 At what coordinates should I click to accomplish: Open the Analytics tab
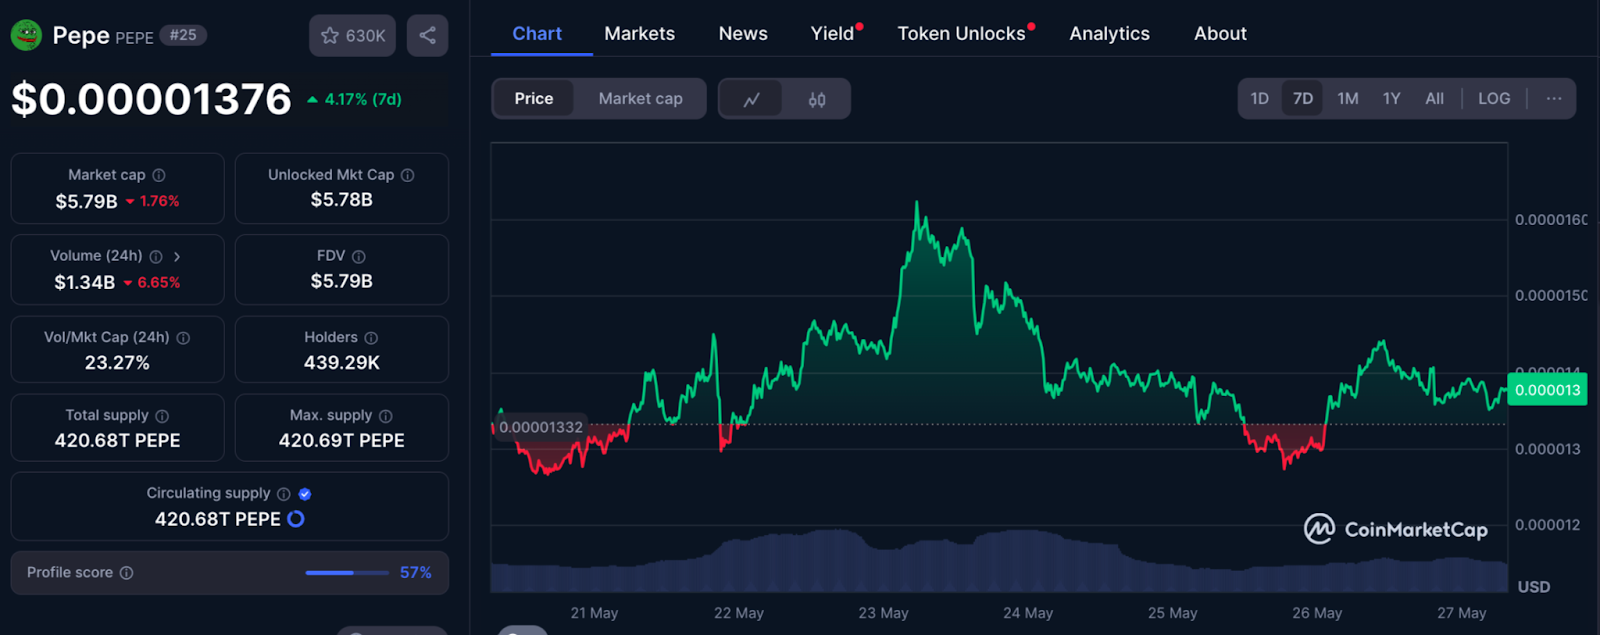[1110, 33]
